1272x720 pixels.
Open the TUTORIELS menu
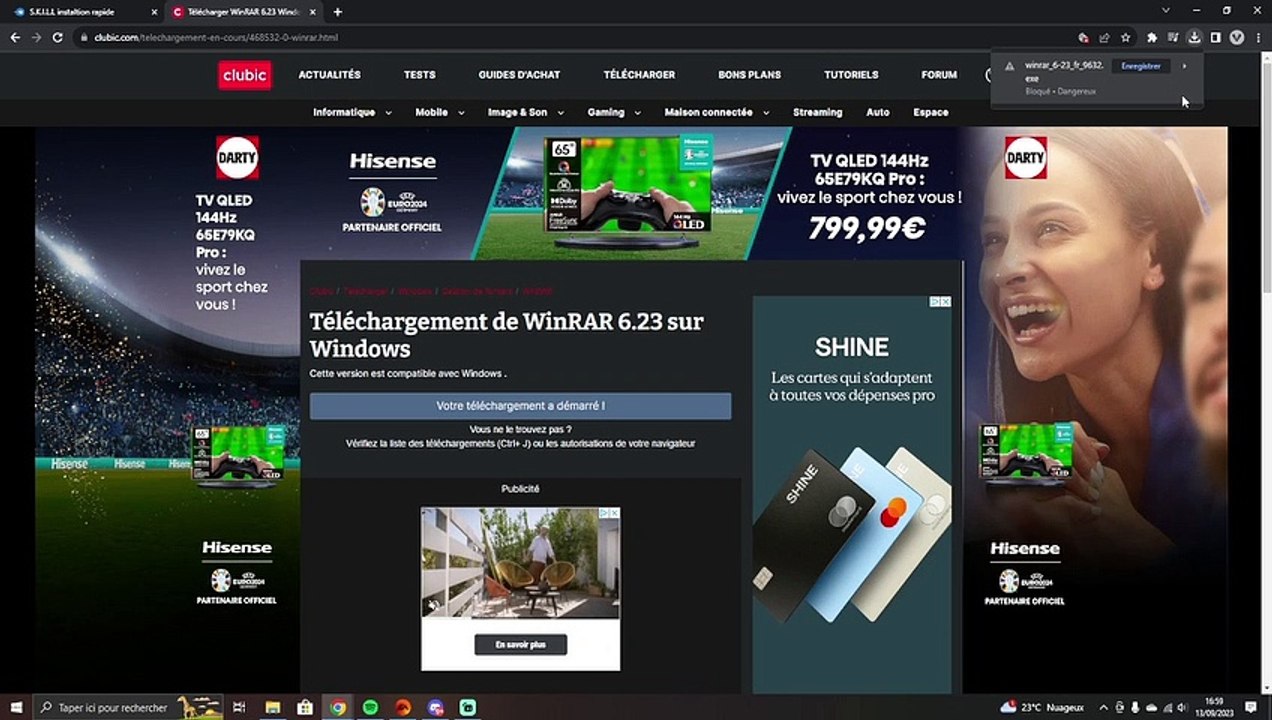coord(851,75)
